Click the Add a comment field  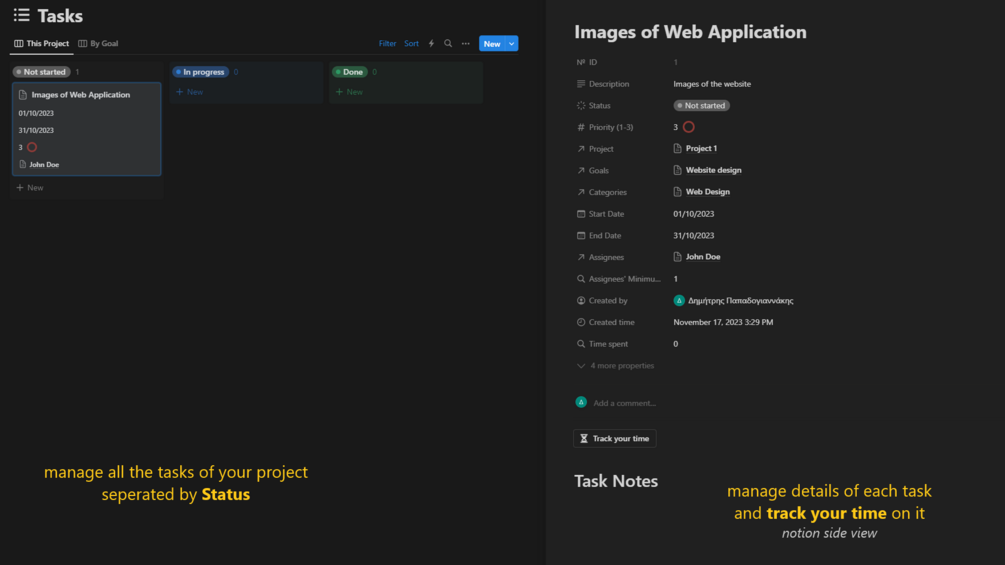(625, 403)
